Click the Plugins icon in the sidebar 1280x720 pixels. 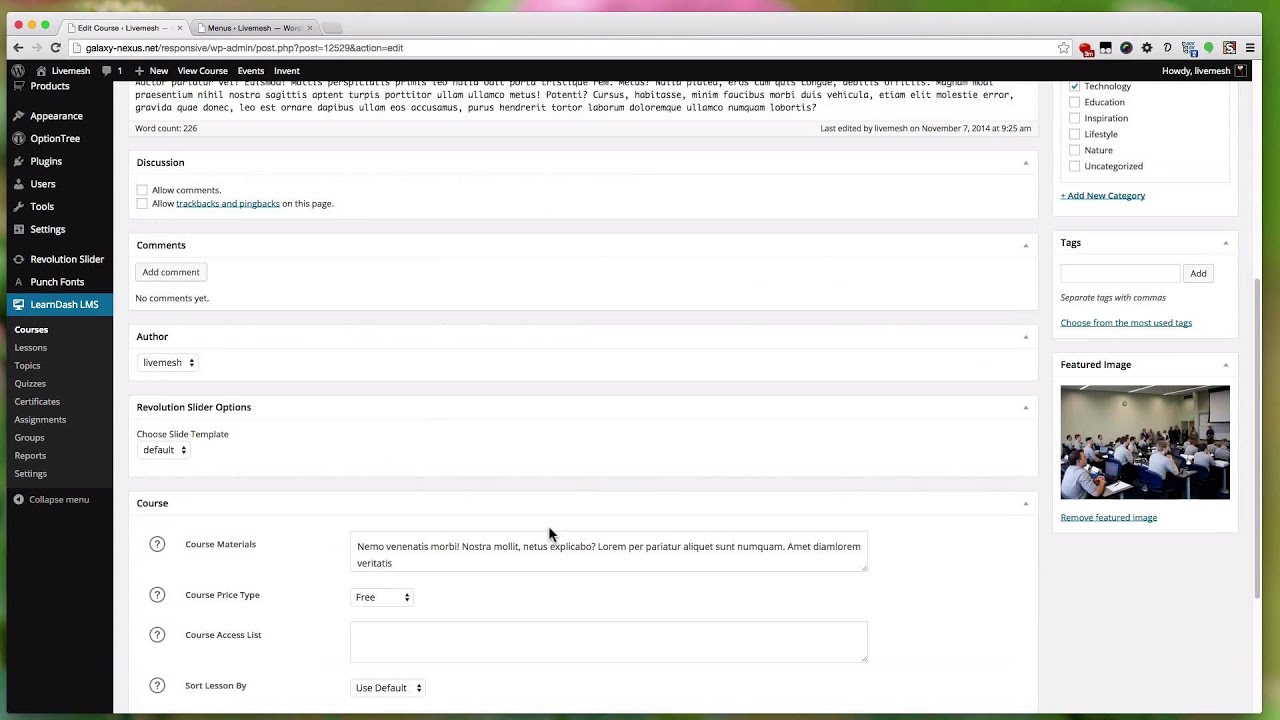(19, 161)
